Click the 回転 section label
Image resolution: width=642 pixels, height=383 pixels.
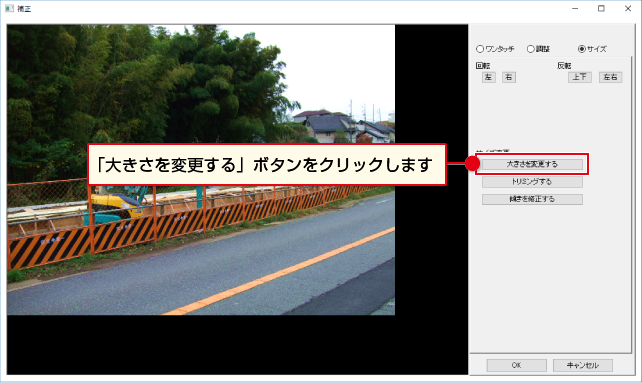coord(483,66)
